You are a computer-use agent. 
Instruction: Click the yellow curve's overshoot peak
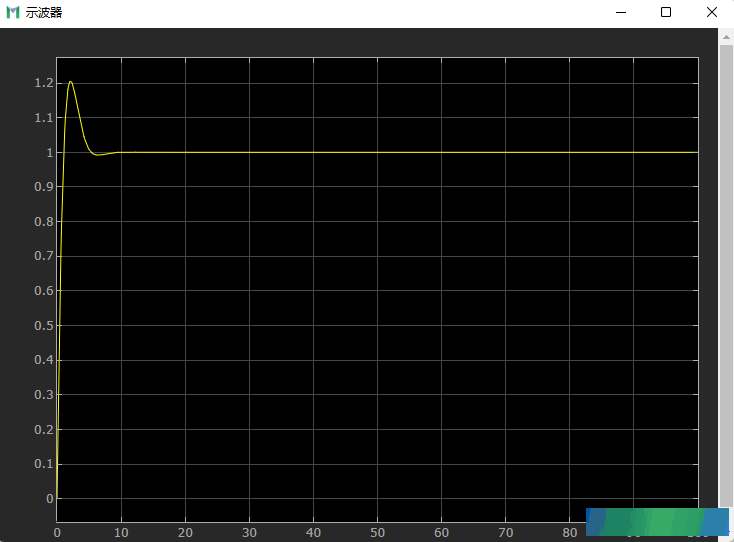[71, 82]
